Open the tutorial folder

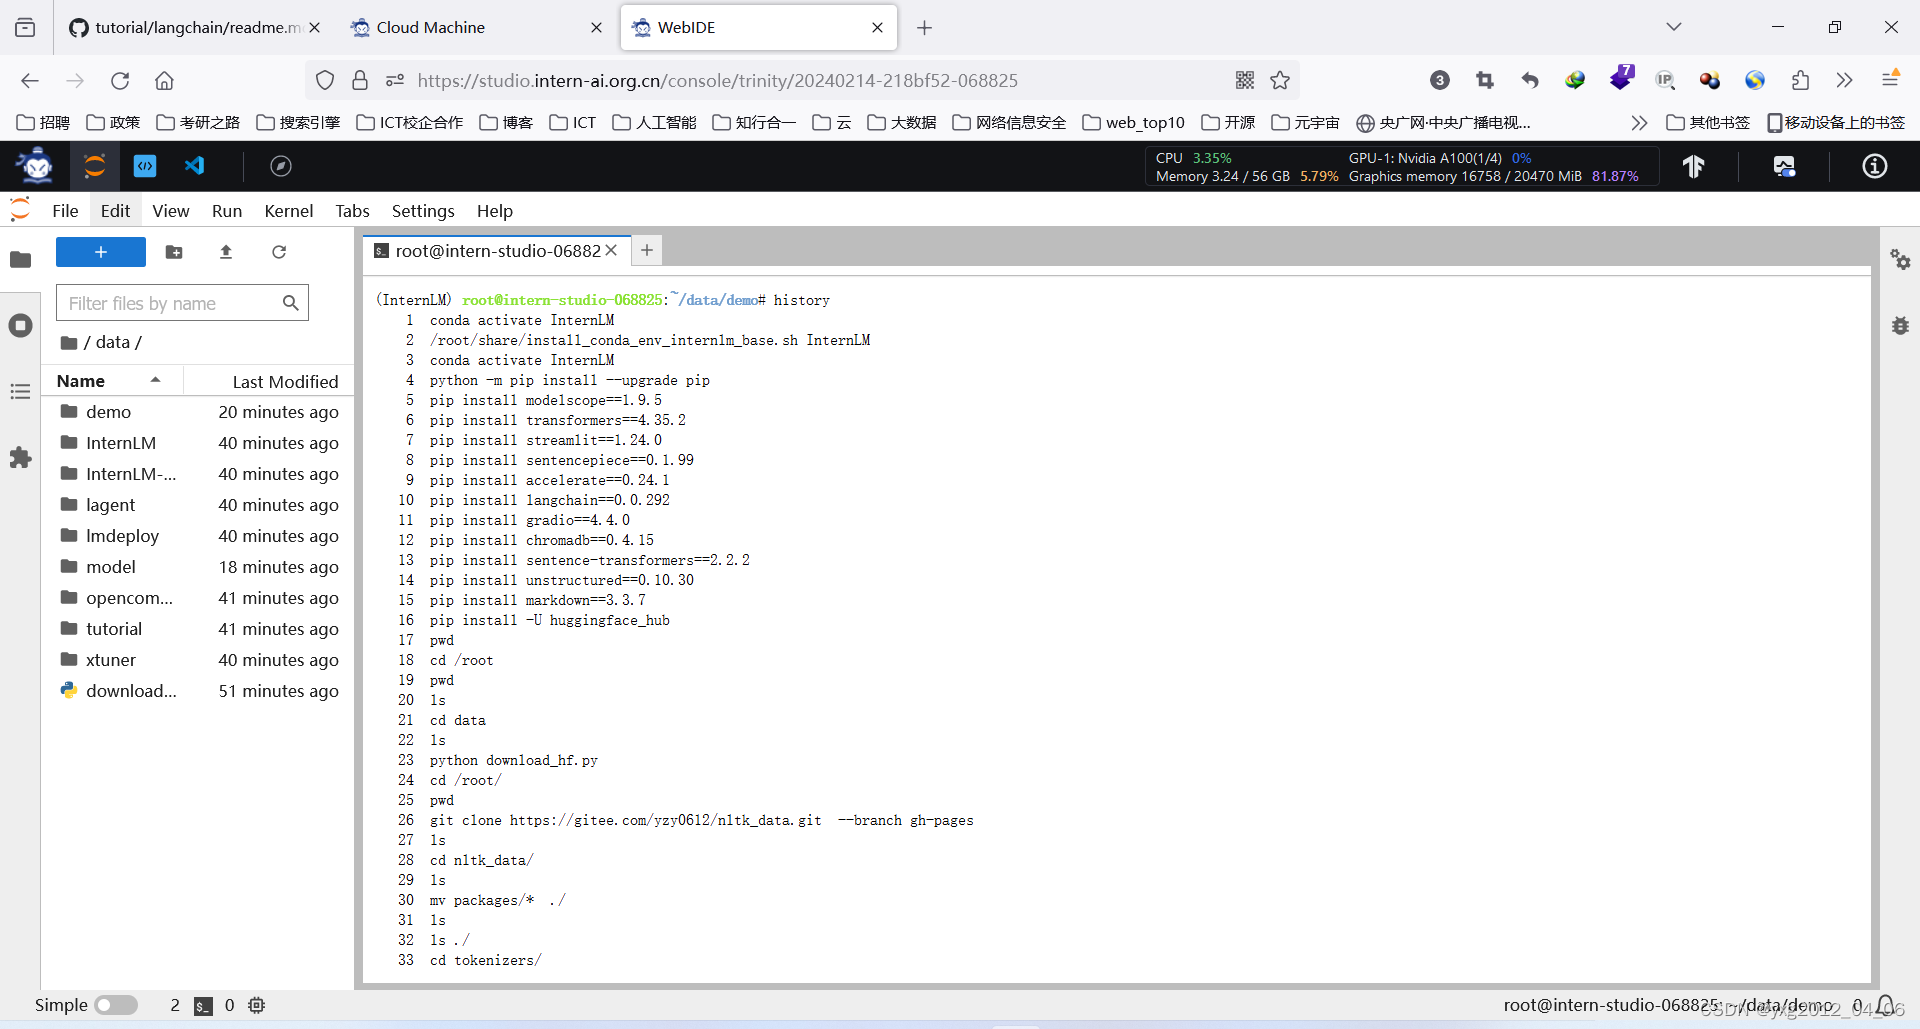tap(198, 629)
